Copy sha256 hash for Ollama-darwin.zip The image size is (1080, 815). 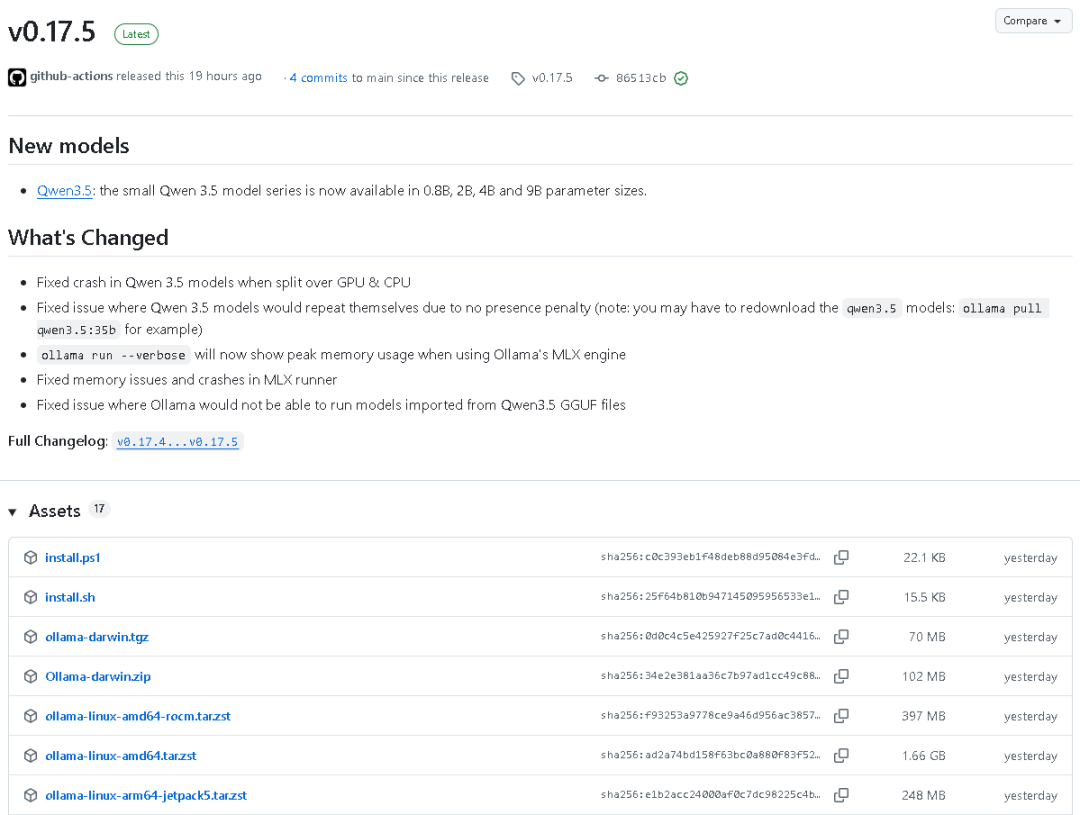coord(841,677)
